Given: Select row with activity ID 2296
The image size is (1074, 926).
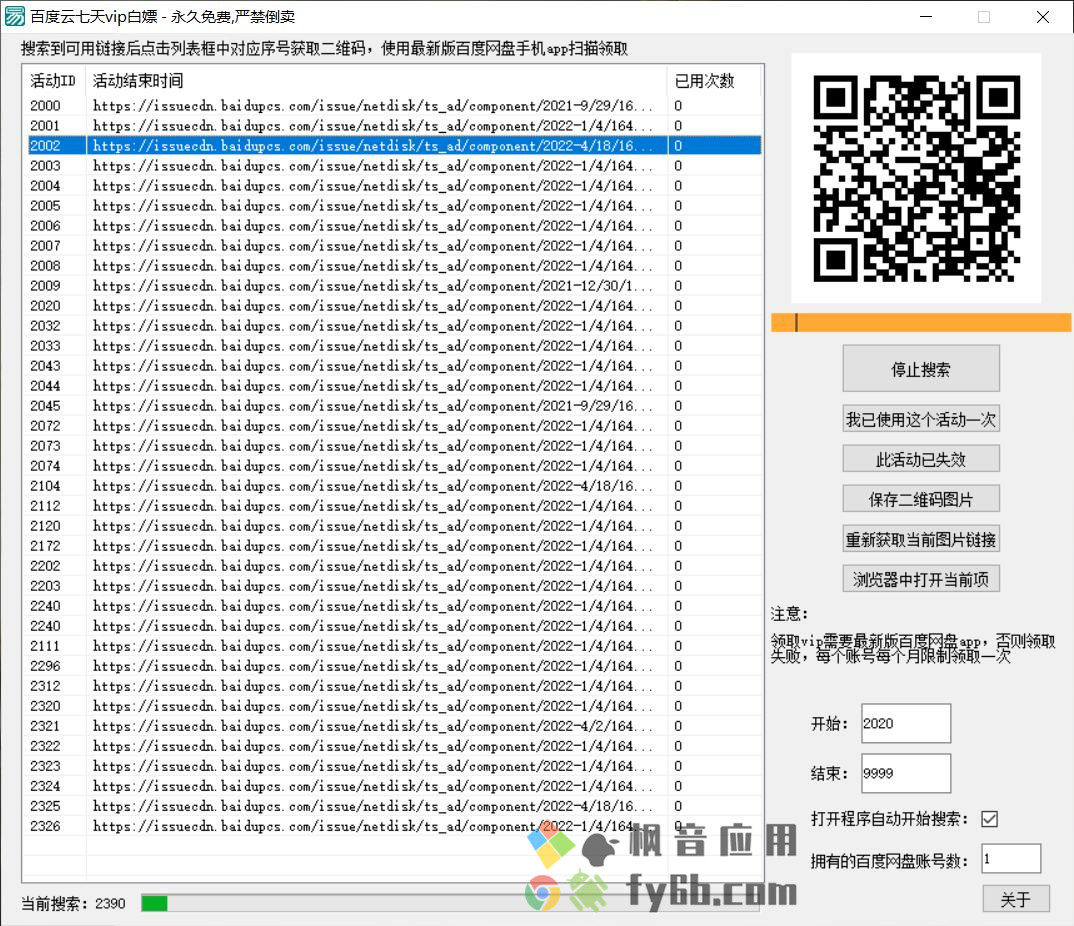Looking at the screenshot, I should (394, 666).
